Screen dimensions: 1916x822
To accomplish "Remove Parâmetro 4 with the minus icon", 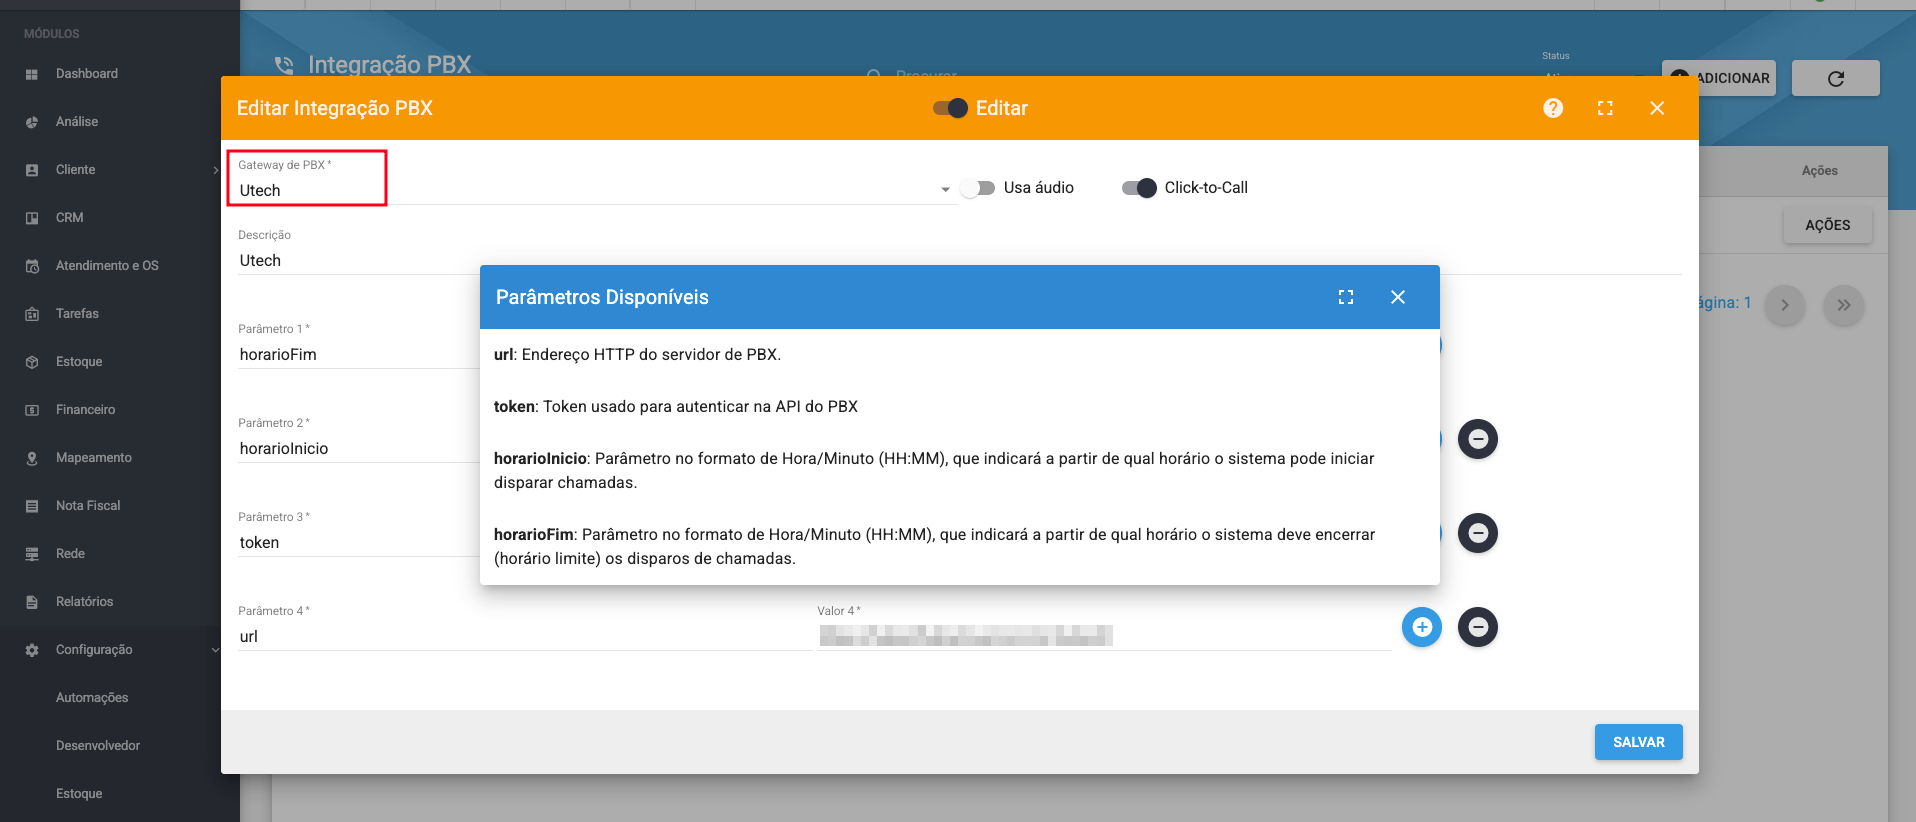I will [1478, 627].
